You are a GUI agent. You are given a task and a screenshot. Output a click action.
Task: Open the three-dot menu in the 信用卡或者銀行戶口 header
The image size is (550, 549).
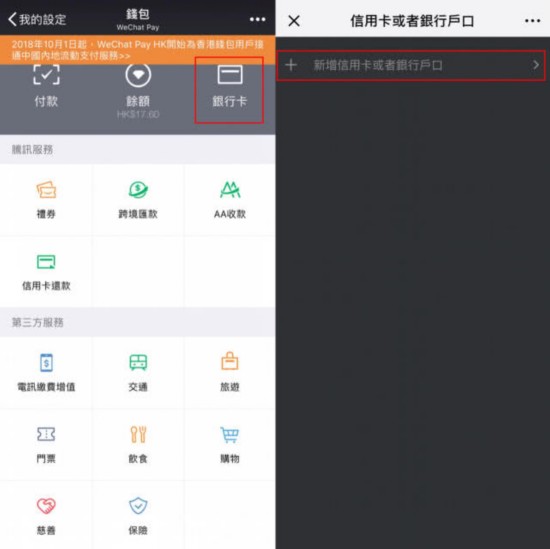click(x=532, y=21)
